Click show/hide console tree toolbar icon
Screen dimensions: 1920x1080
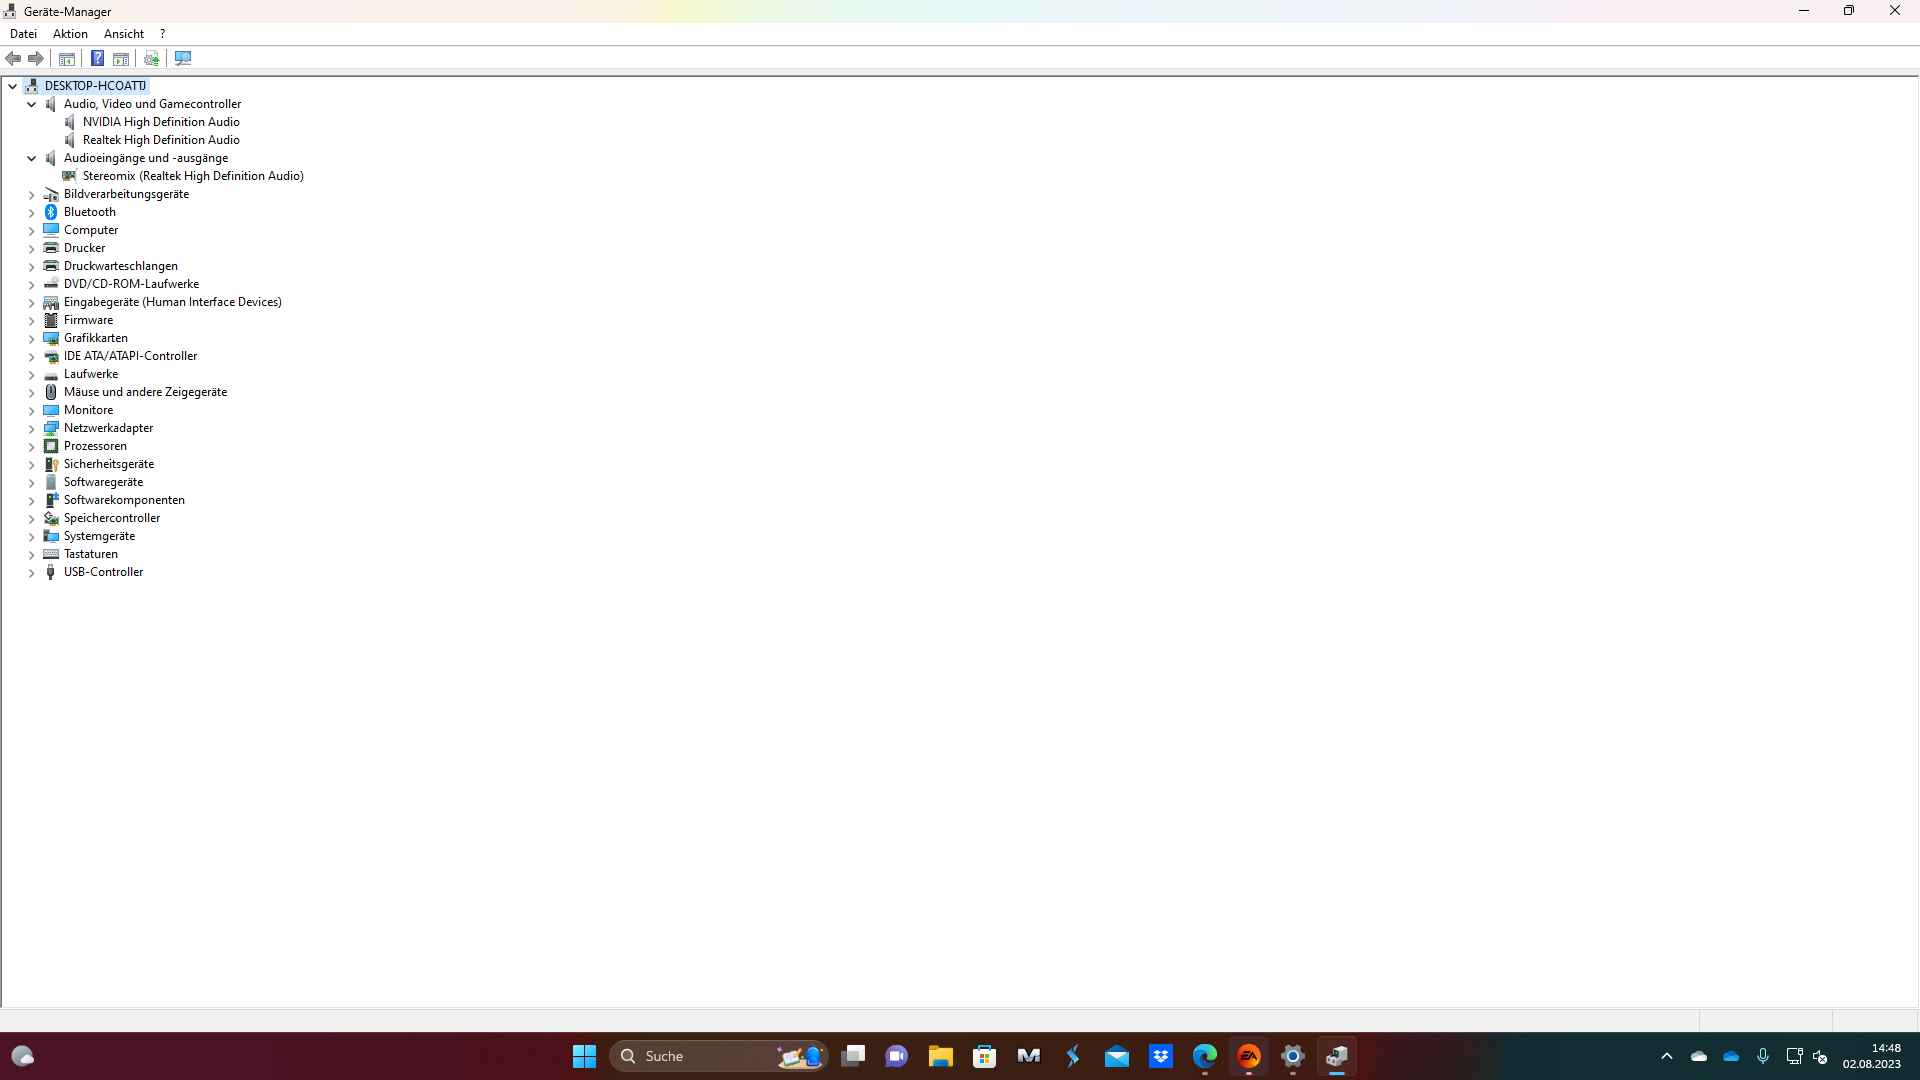[67, 58]
